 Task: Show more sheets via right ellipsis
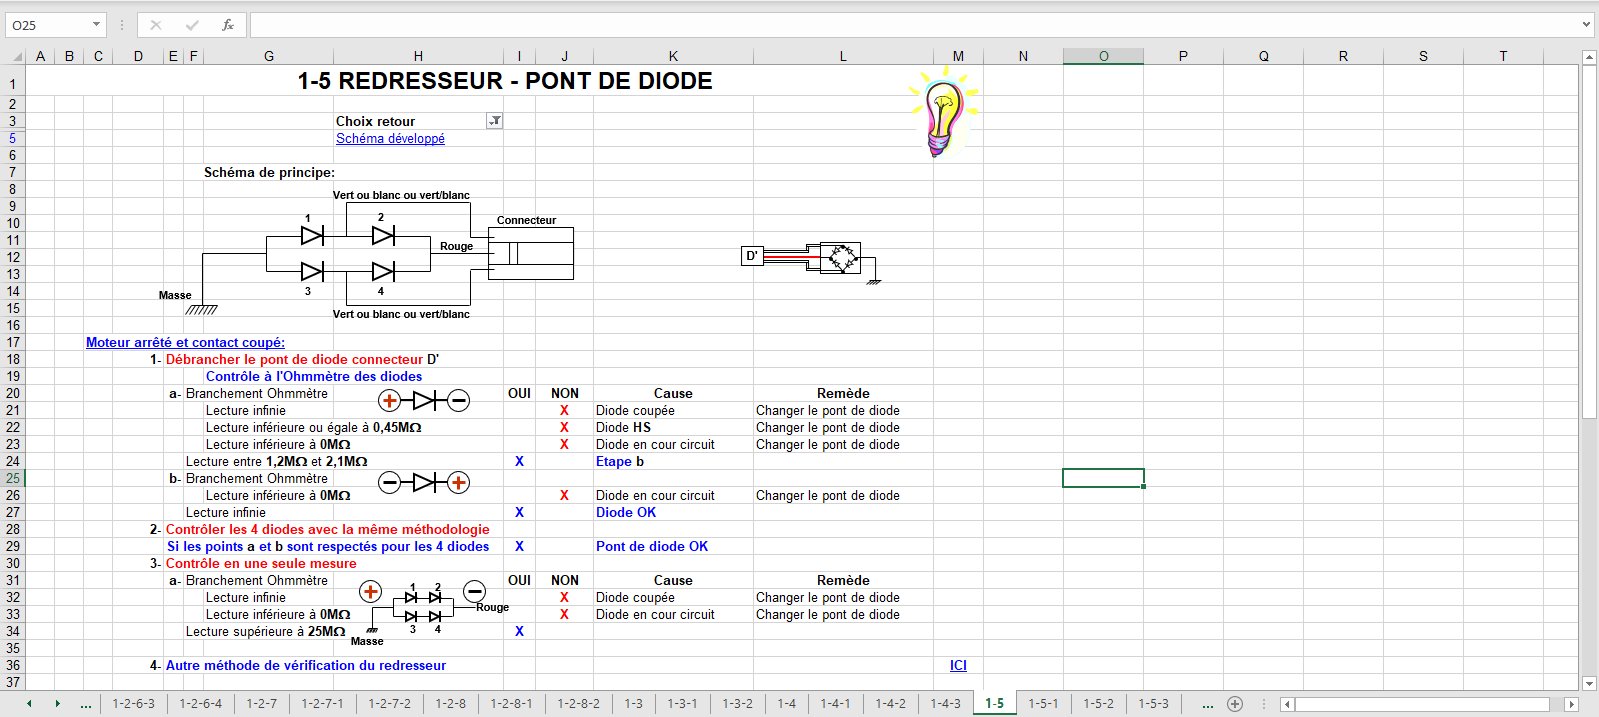pyautogui.click(x=1207, y=704)
